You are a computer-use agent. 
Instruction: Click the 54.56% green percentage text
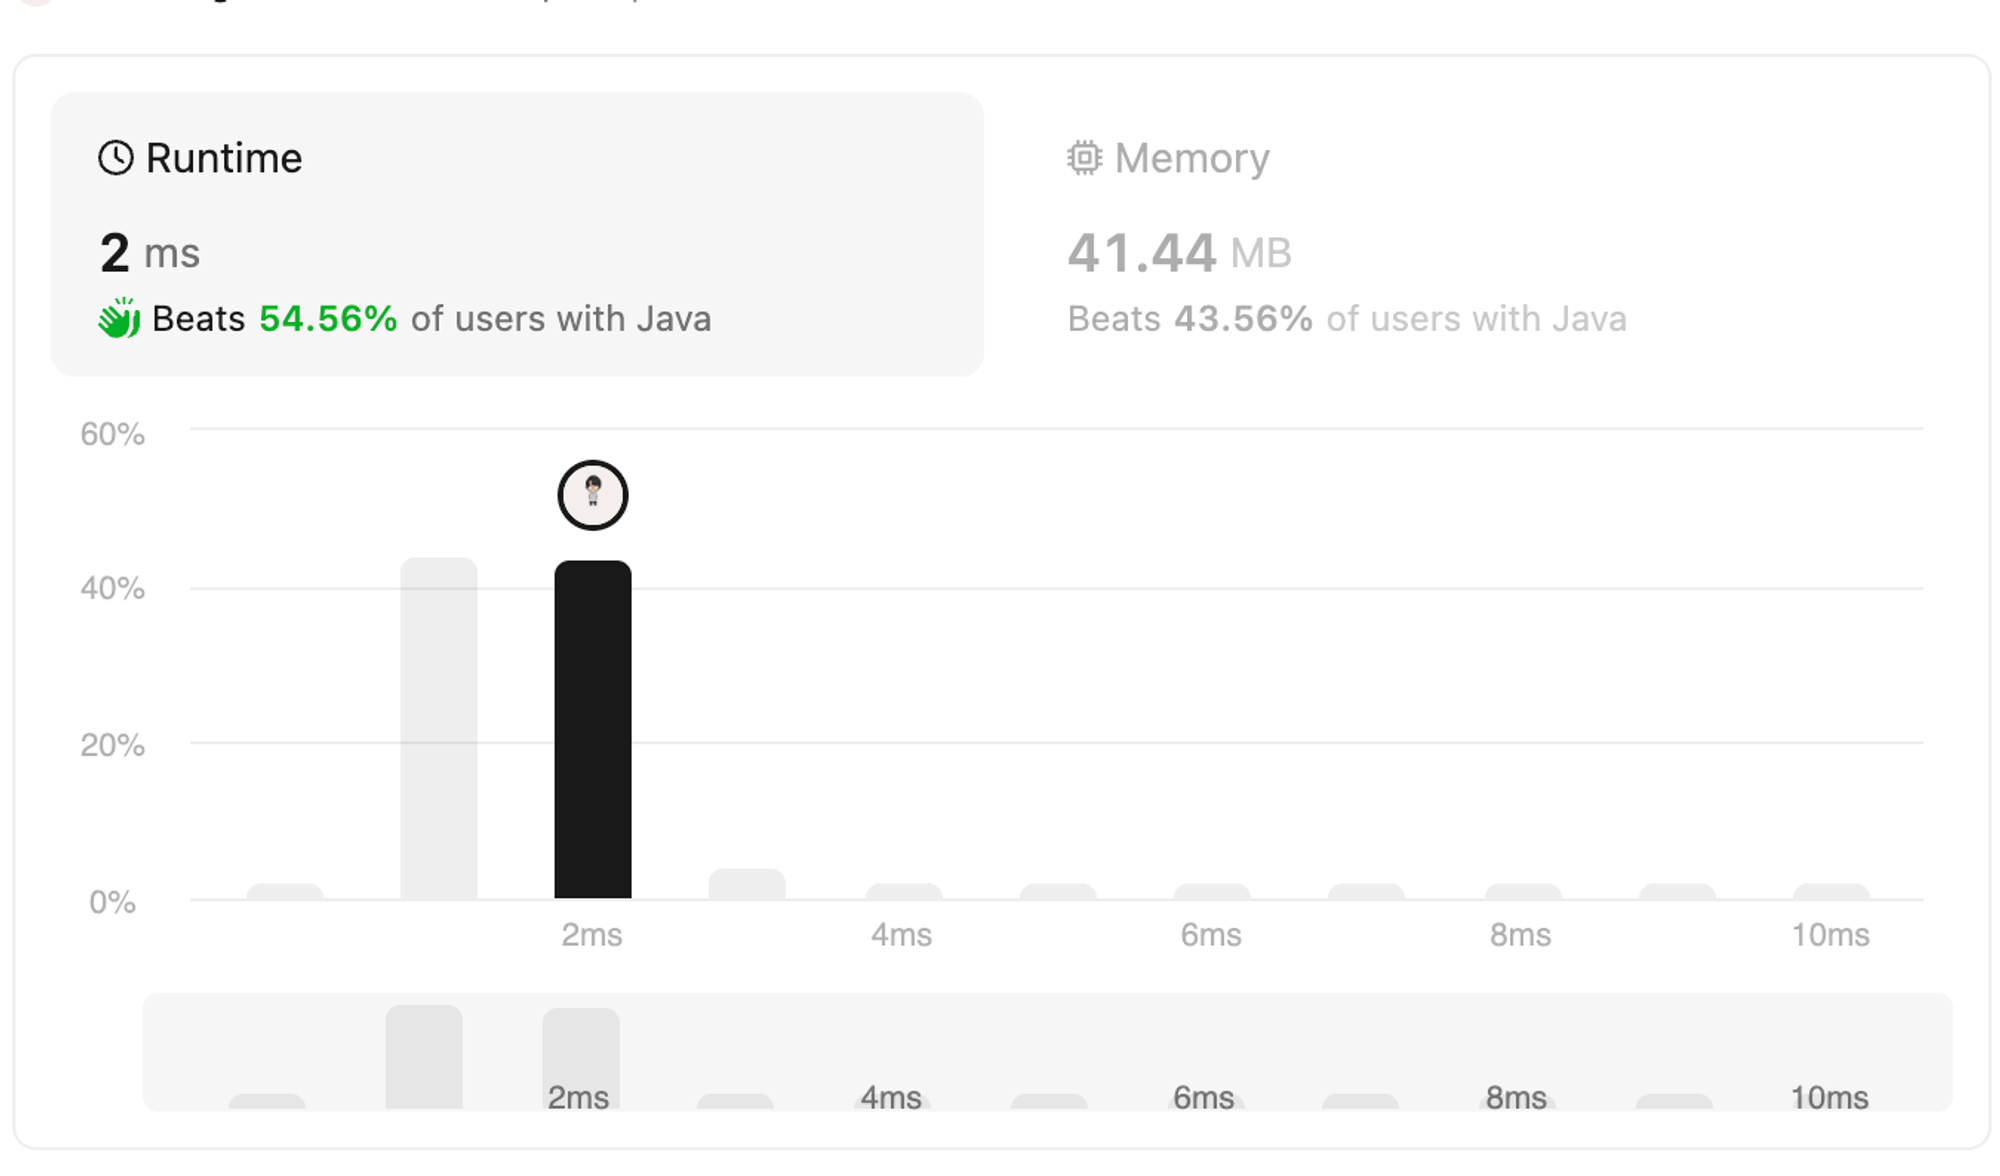(x=328, y=319)
